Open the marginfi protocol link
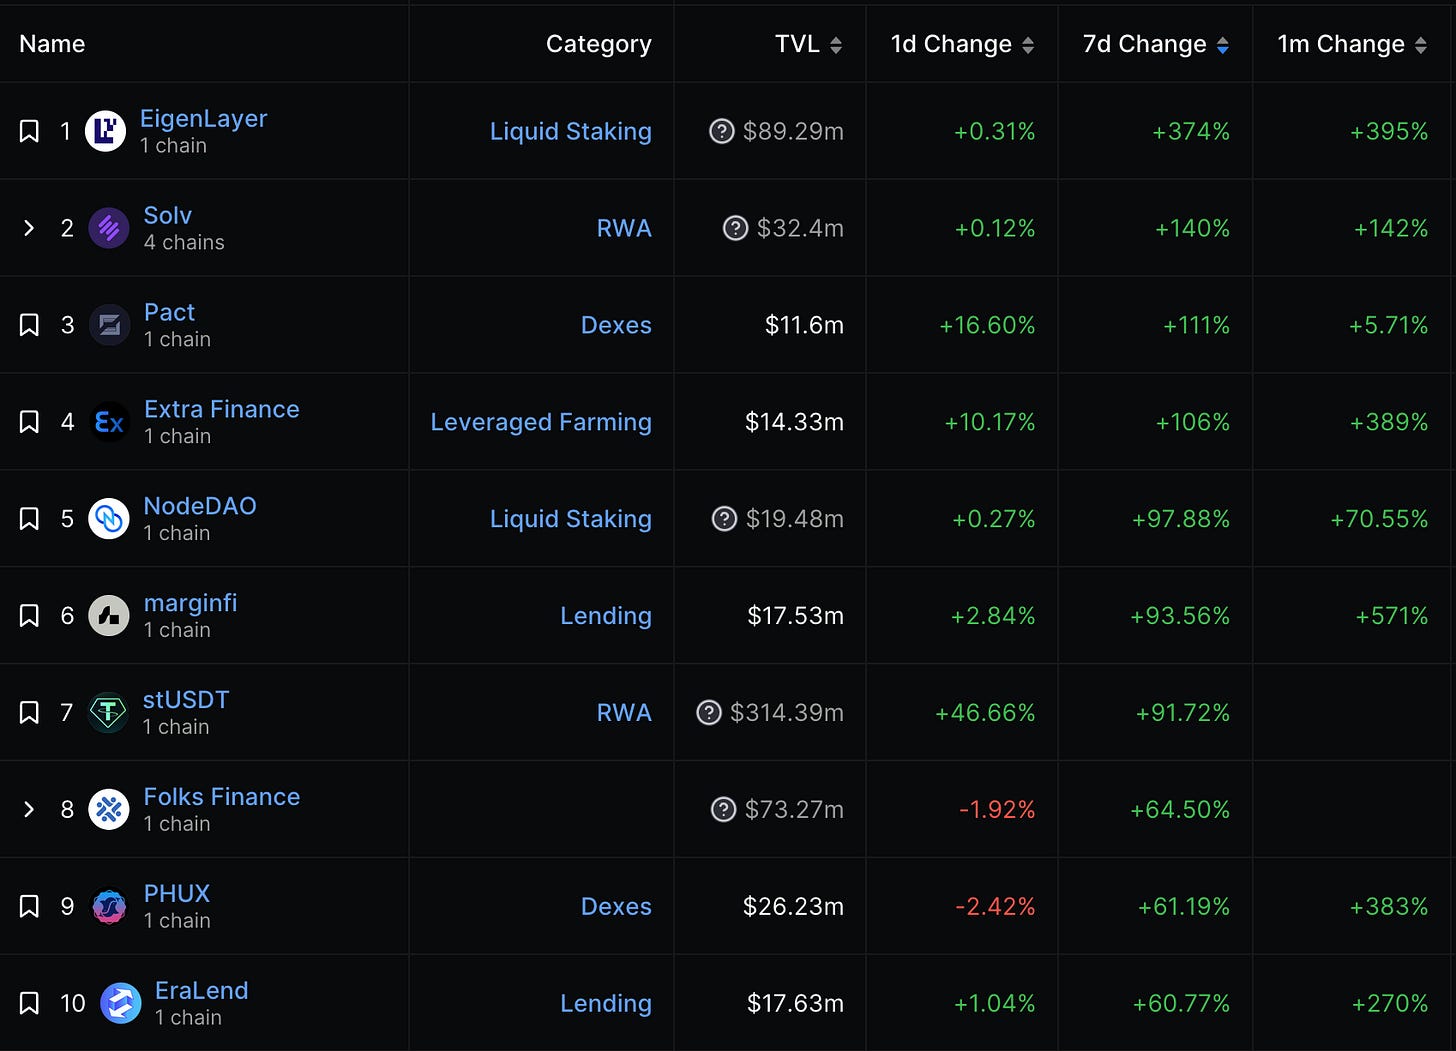Viewport: 1456px width, 1051px height. coord(191,603)
